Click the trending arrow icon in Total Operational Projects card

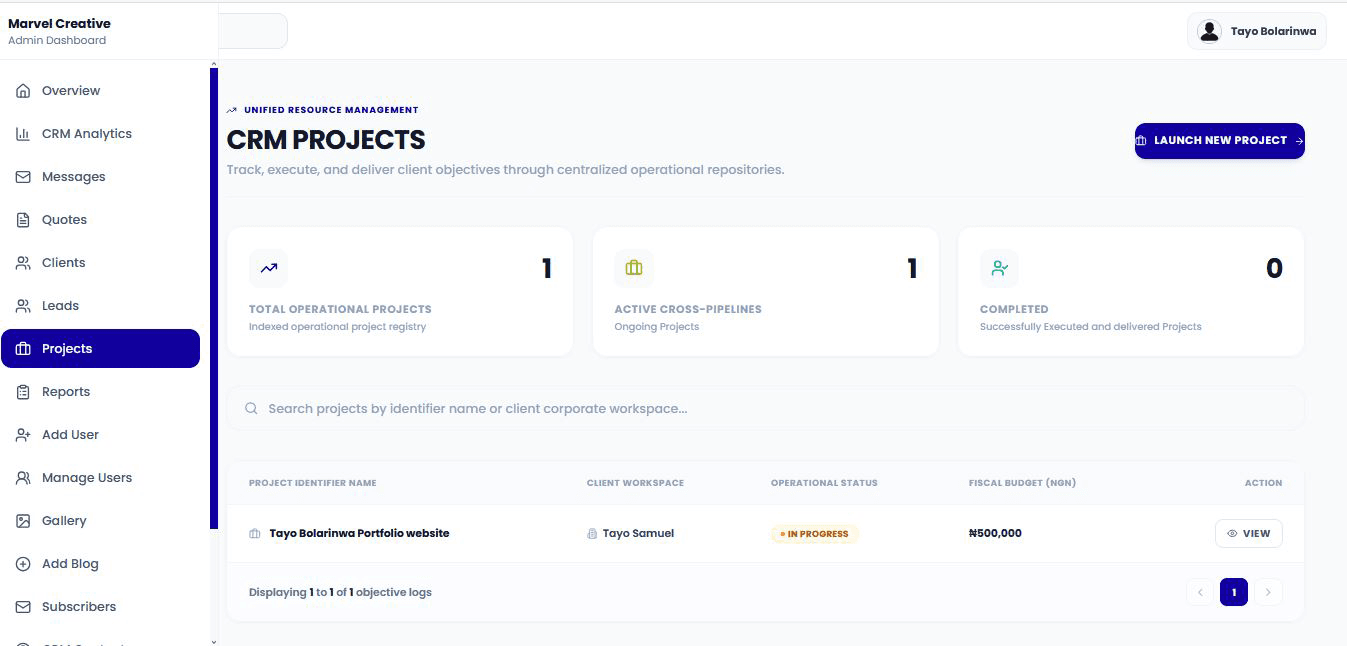268,268
